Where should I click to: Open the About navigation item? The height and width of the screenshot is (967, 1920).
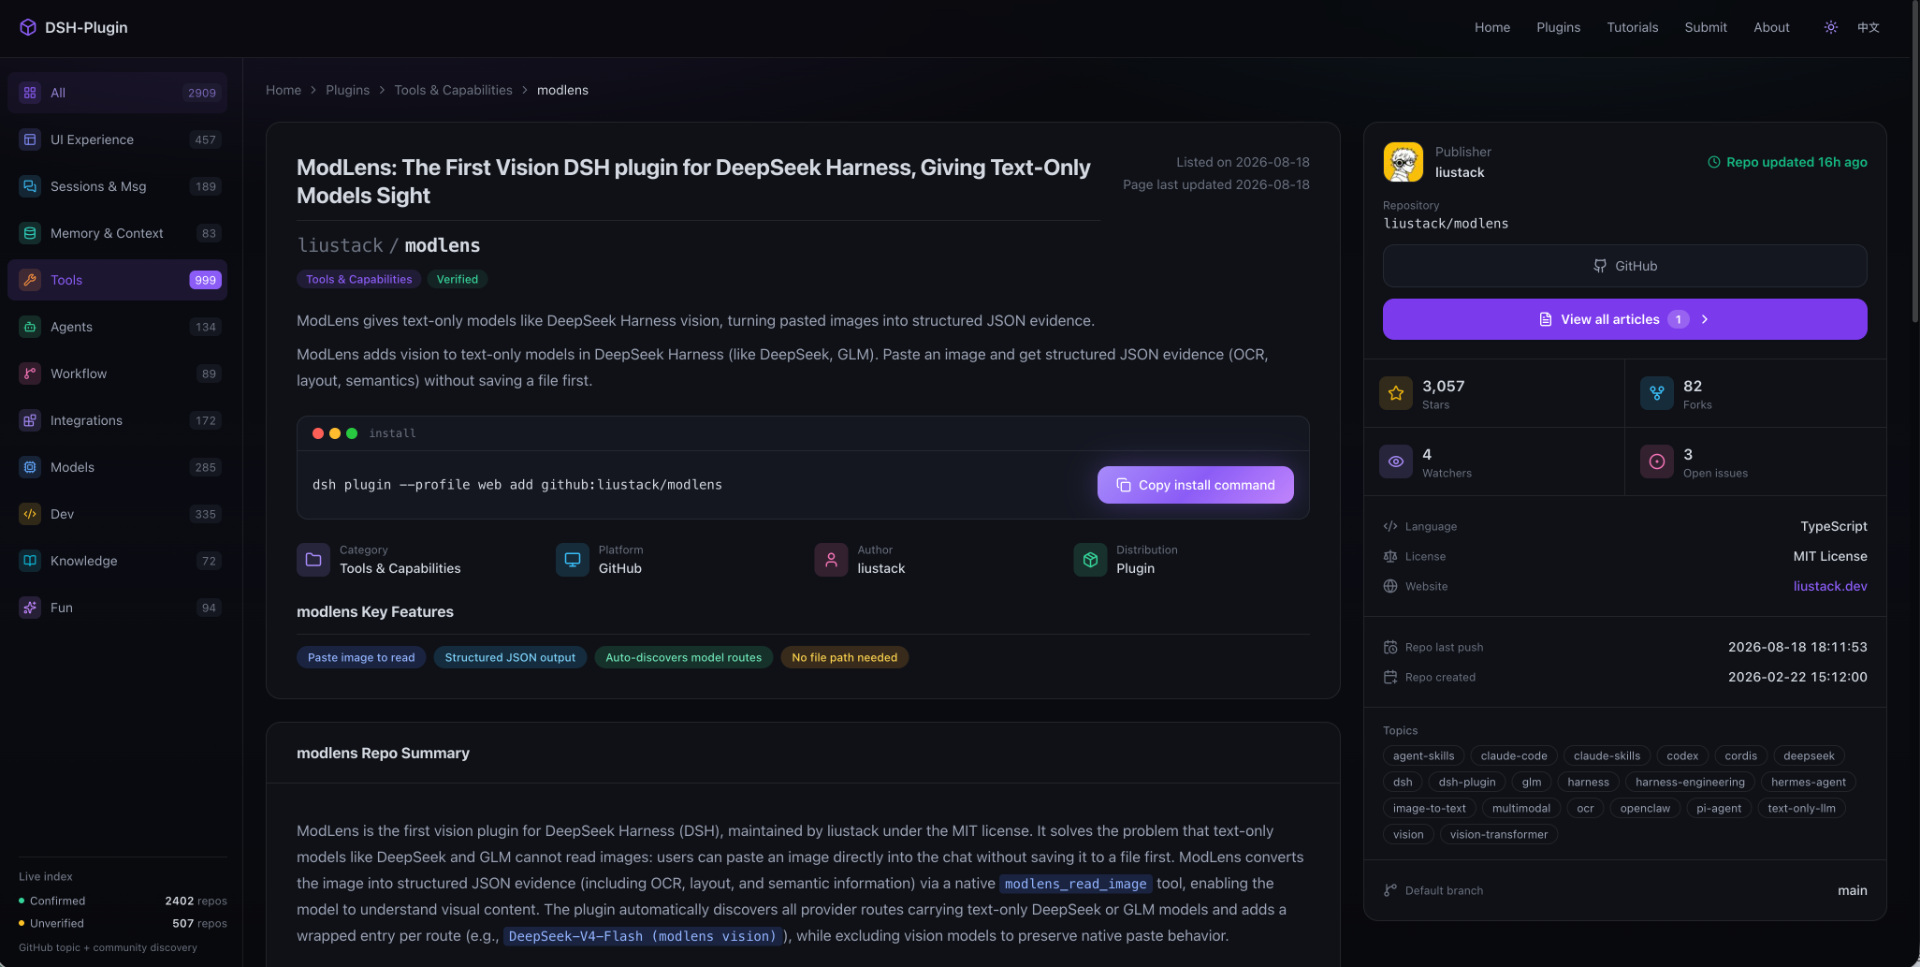click(1771, 27)
